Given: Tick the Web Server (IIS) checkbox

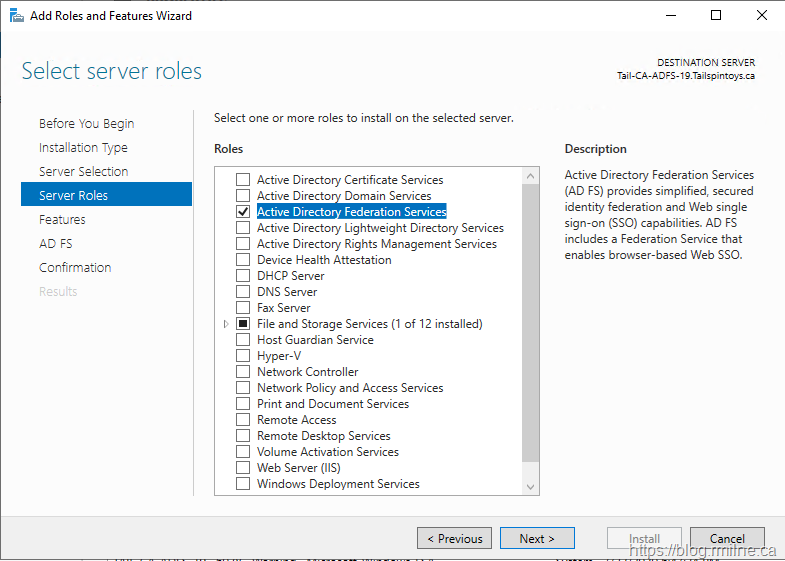Looking at the screenshot, I should [x=243, y=468].
